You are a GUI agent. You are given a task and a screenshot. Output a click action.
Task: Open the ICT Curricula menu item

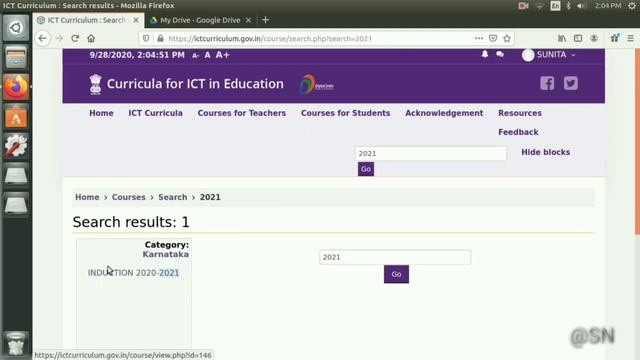[156, 113]
